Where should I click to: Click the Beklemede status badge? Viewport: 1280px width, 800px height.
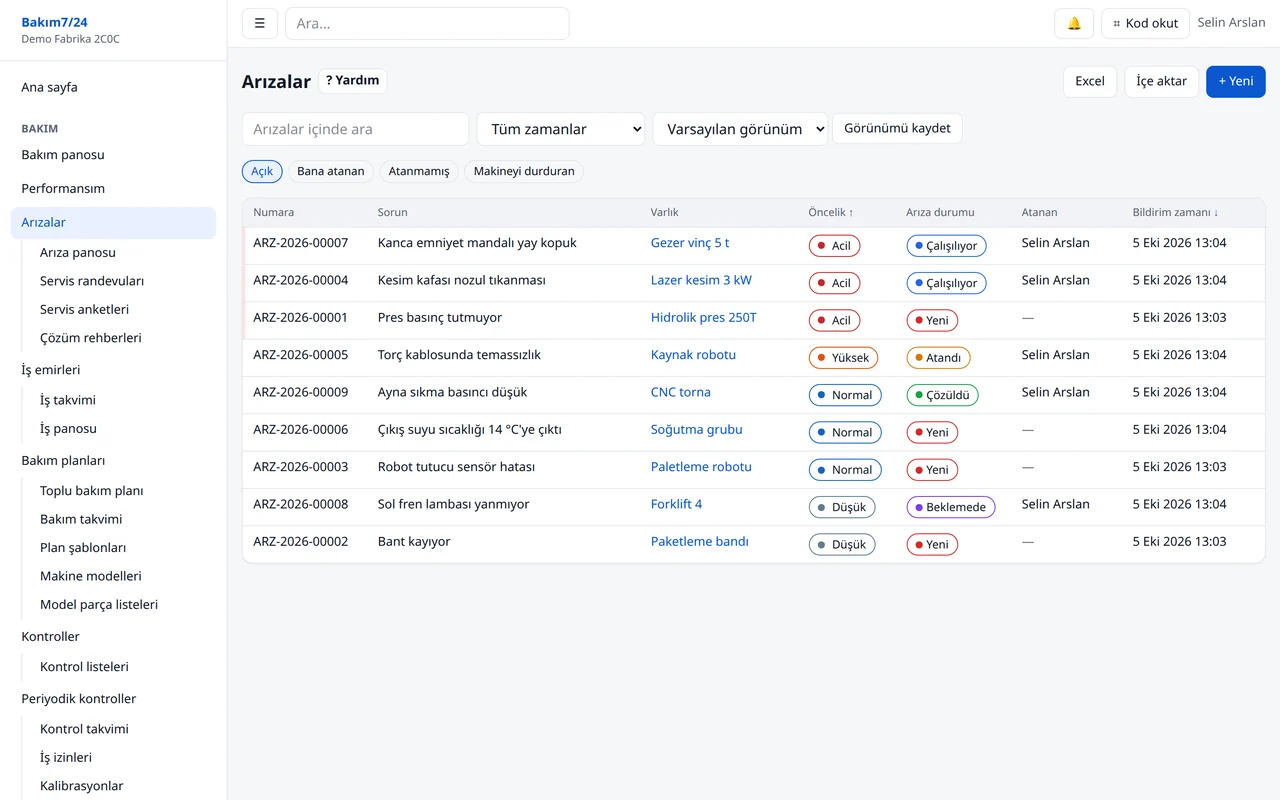[950, 507]
